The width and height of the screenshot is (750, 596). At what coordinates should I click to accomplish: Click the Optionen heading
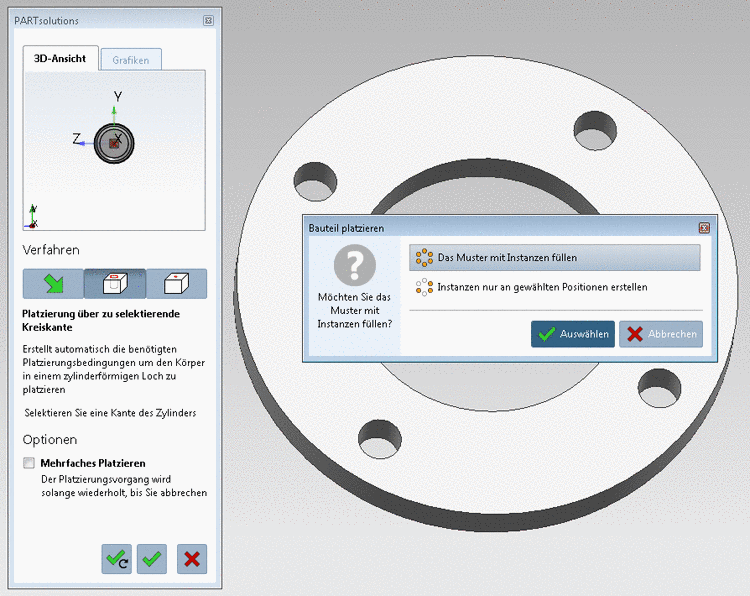click(x=50, y=440)
